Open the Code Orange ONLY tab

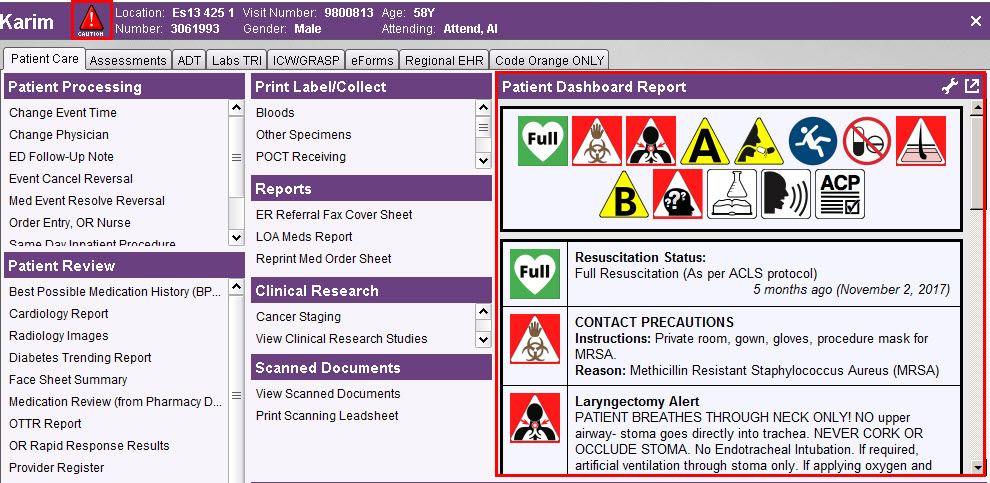549,61
